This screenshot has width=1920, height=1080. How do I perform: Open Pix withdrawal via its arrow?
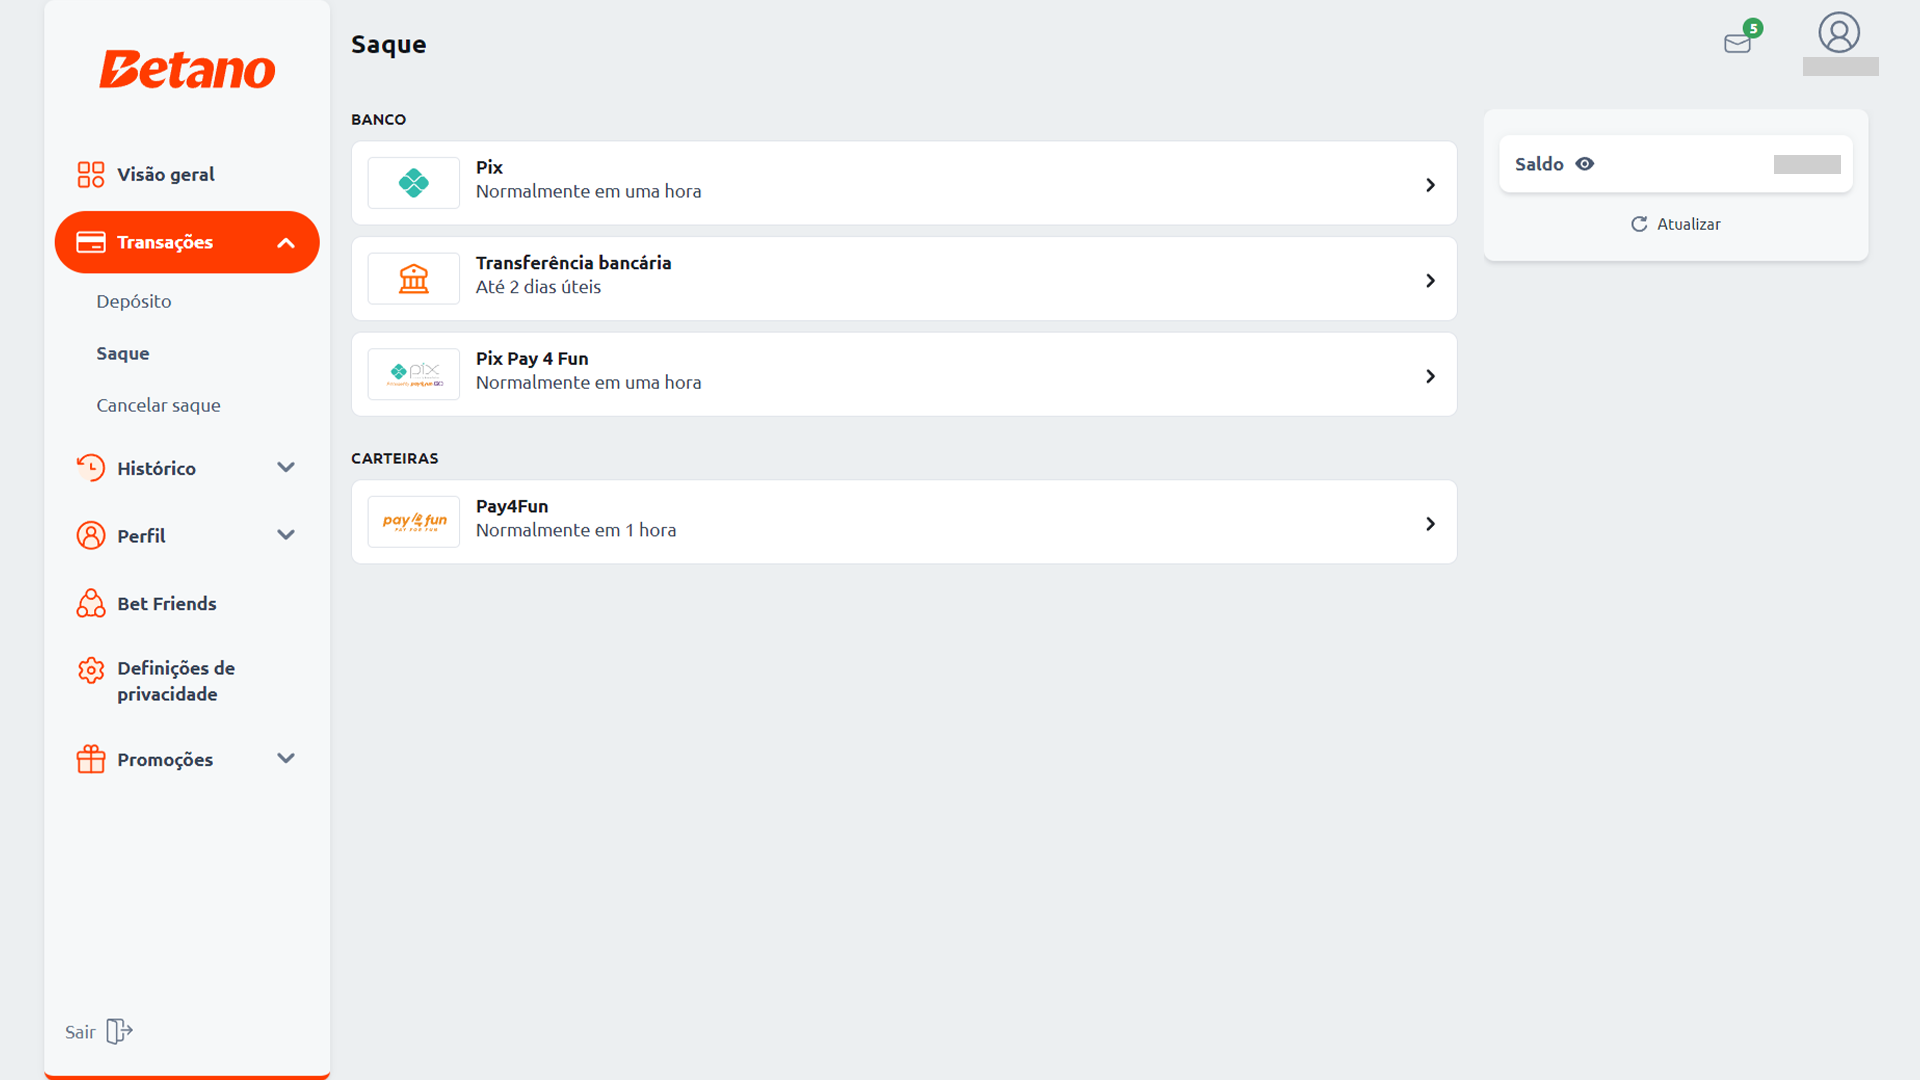coord(1430,185)
